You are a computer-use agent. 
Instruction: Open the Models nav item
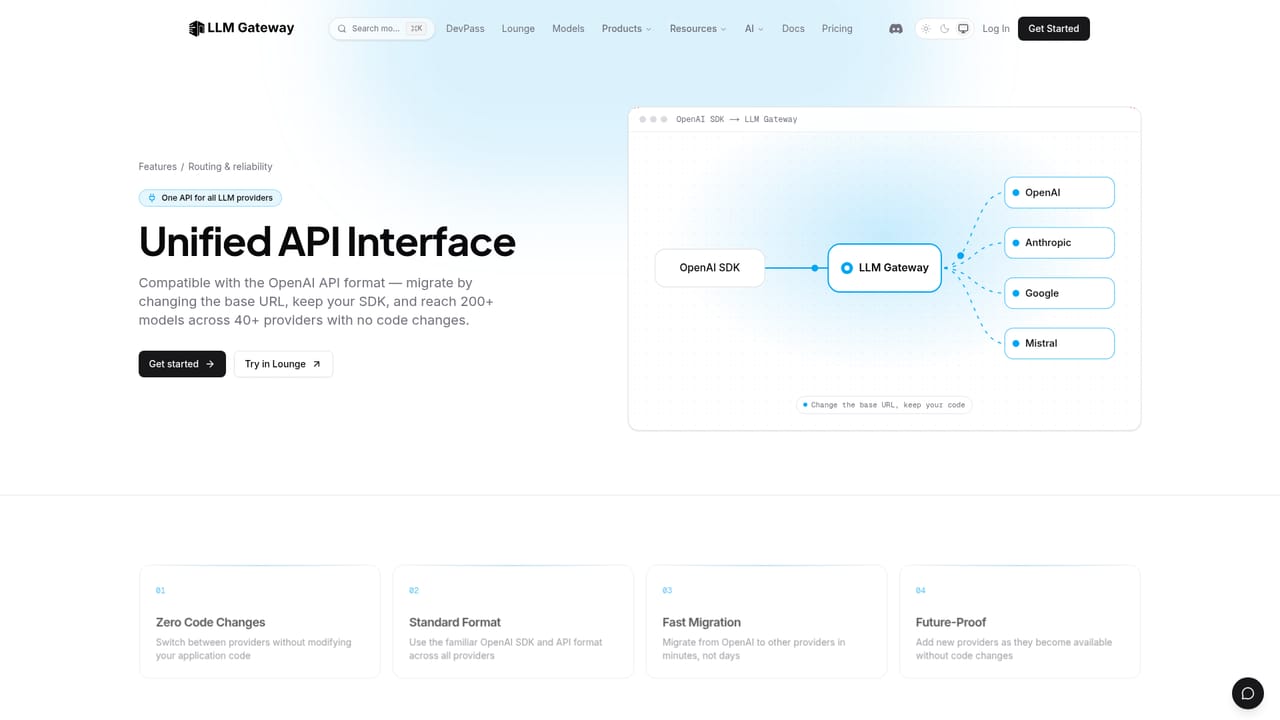click(x=568, y=29)
